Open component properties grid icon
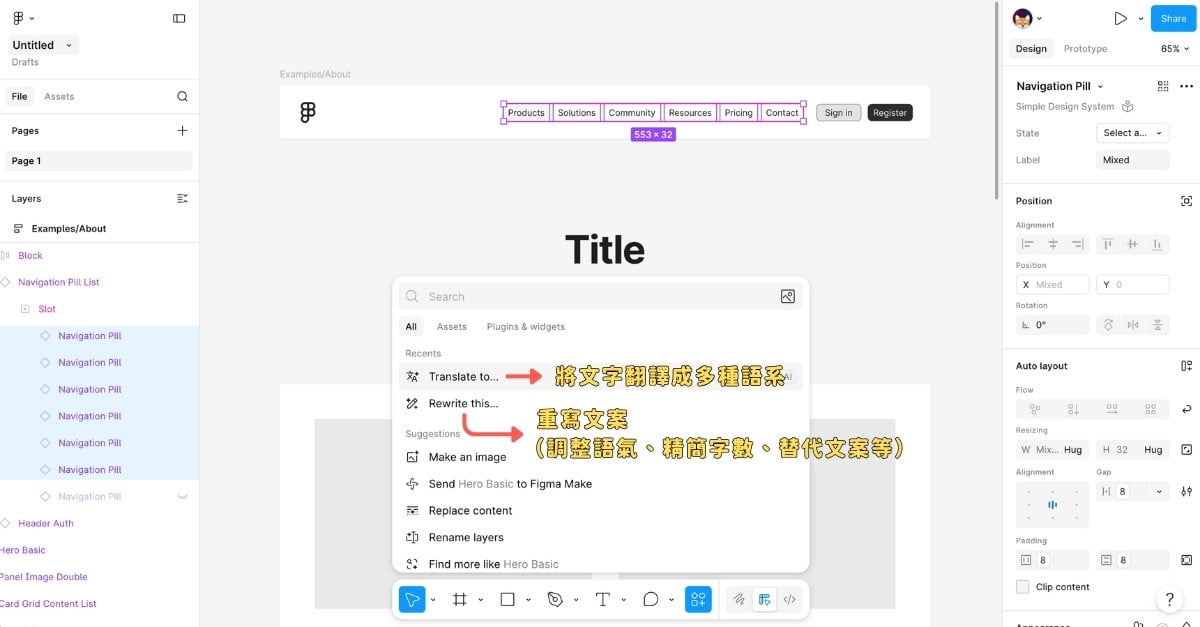Screen dimensions: 1200x627 (1163, 86)
